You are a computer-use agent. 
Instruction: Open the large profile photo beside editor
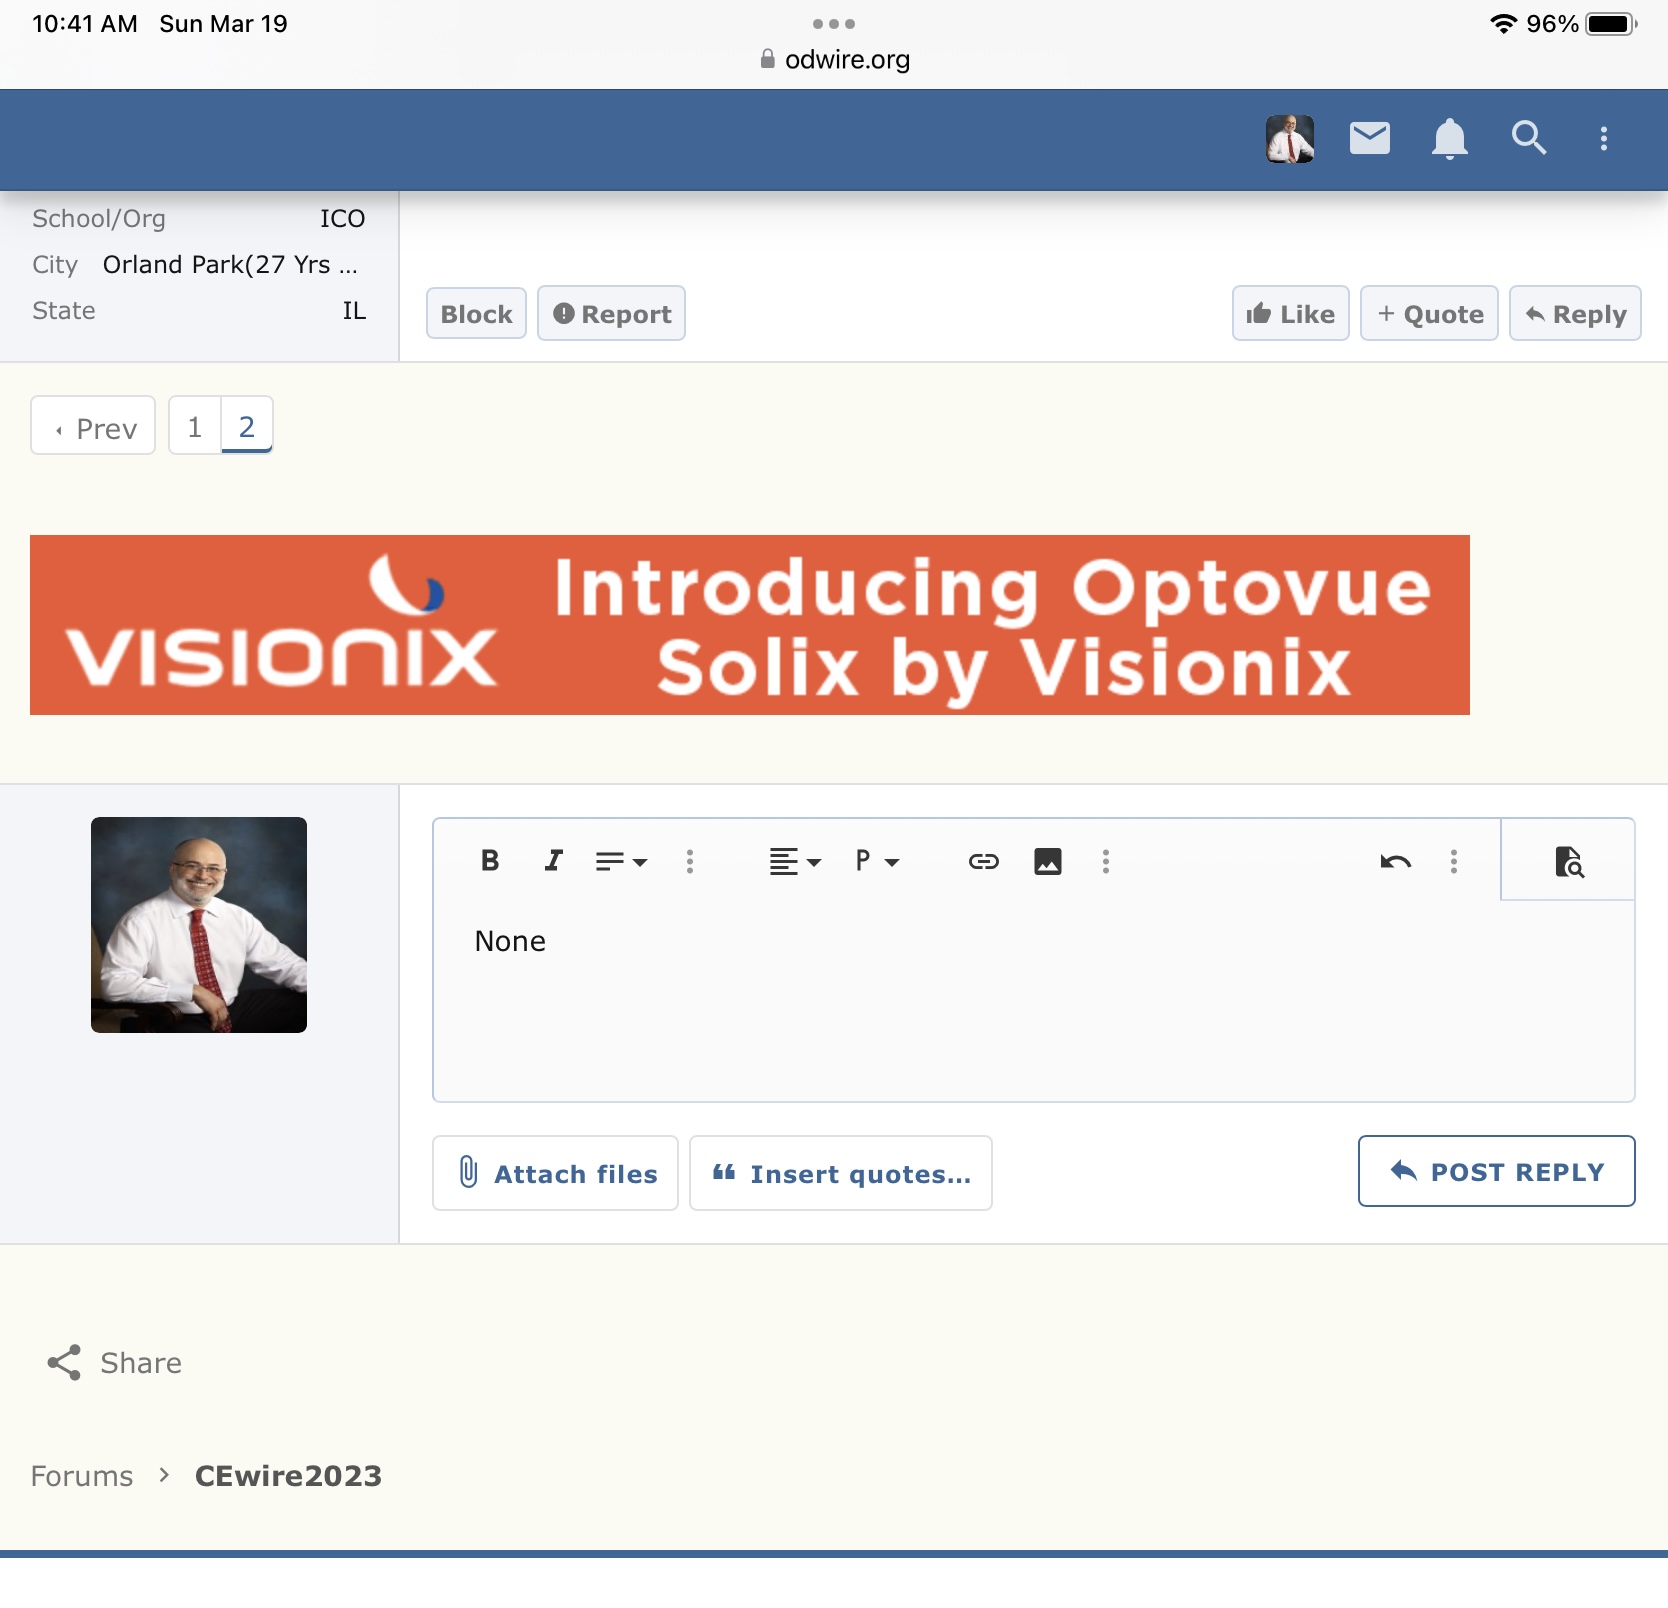[x=199, y=925]
